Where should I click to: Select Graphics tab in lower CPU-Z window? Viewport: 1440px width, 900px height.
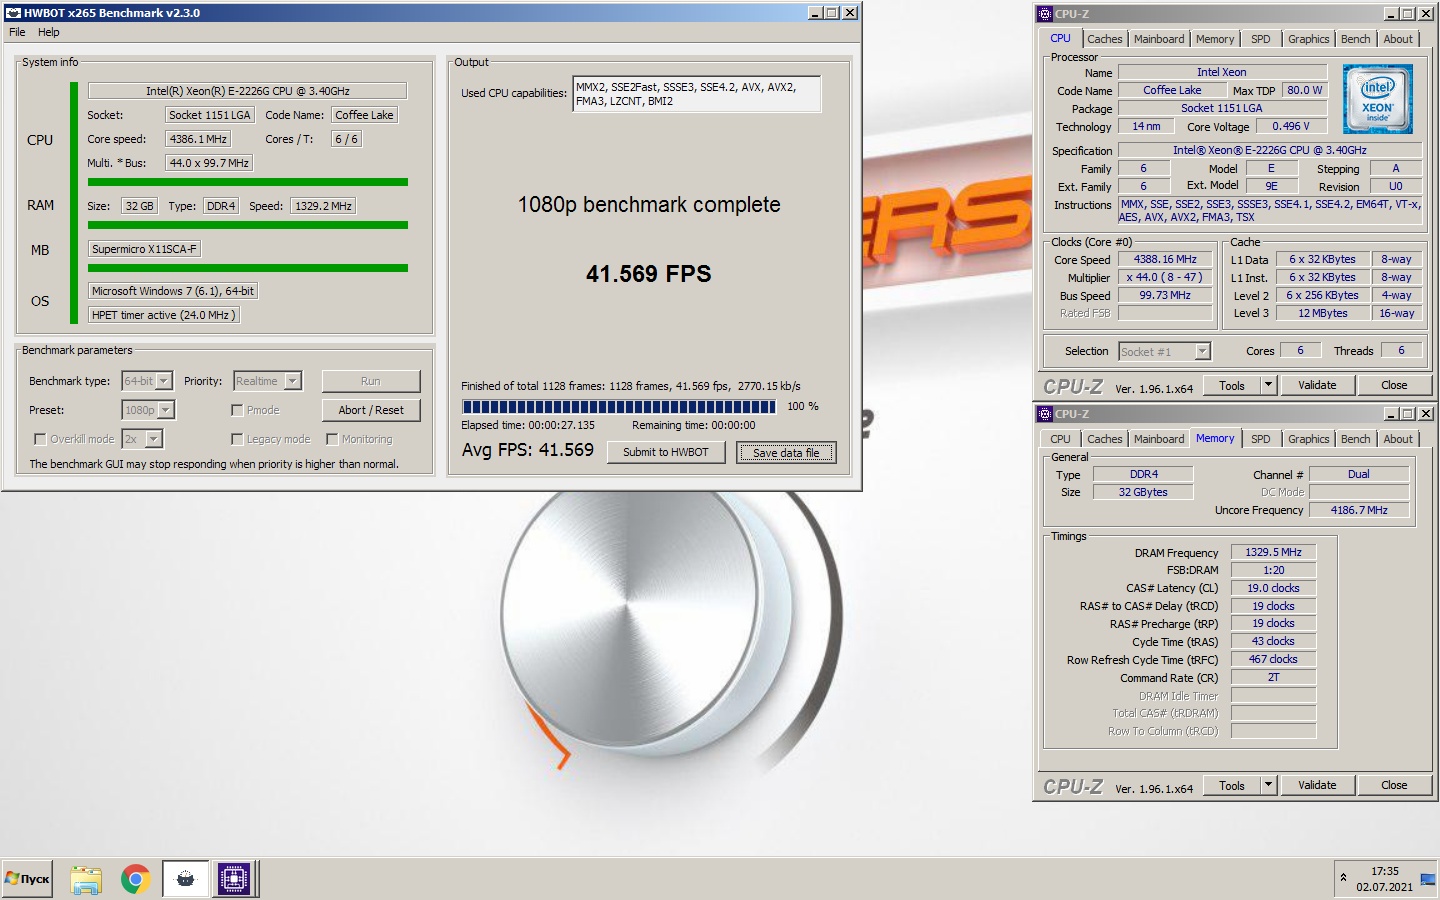click(x=1309, y=439)
